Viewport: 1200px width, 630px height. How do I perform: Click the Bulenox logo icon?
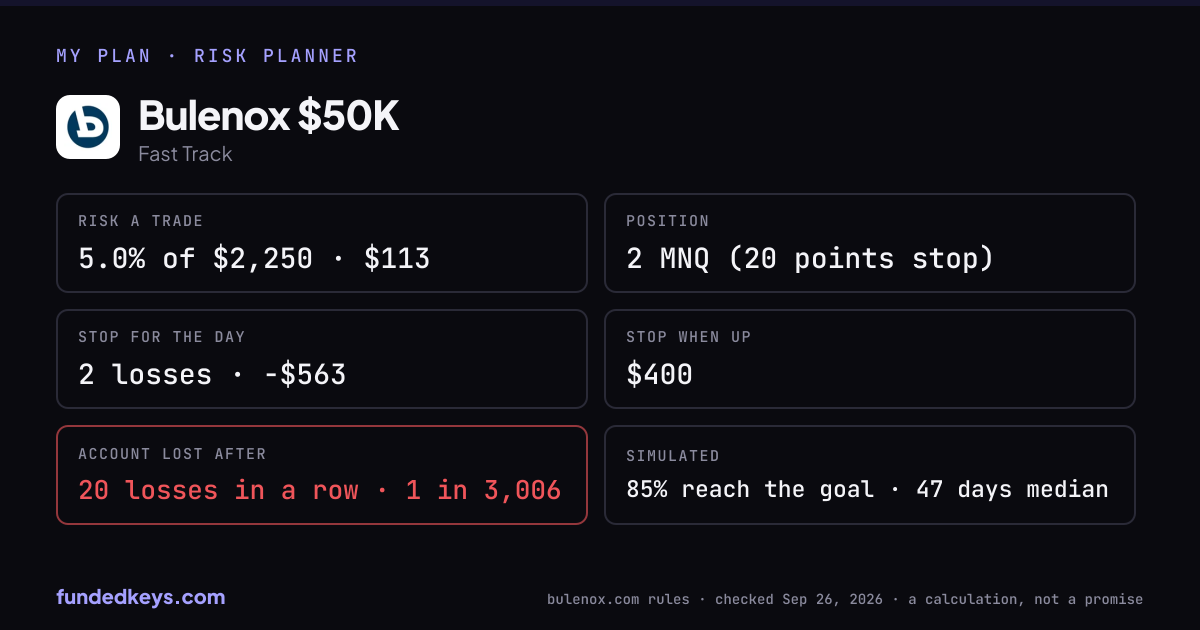[88, 127]
